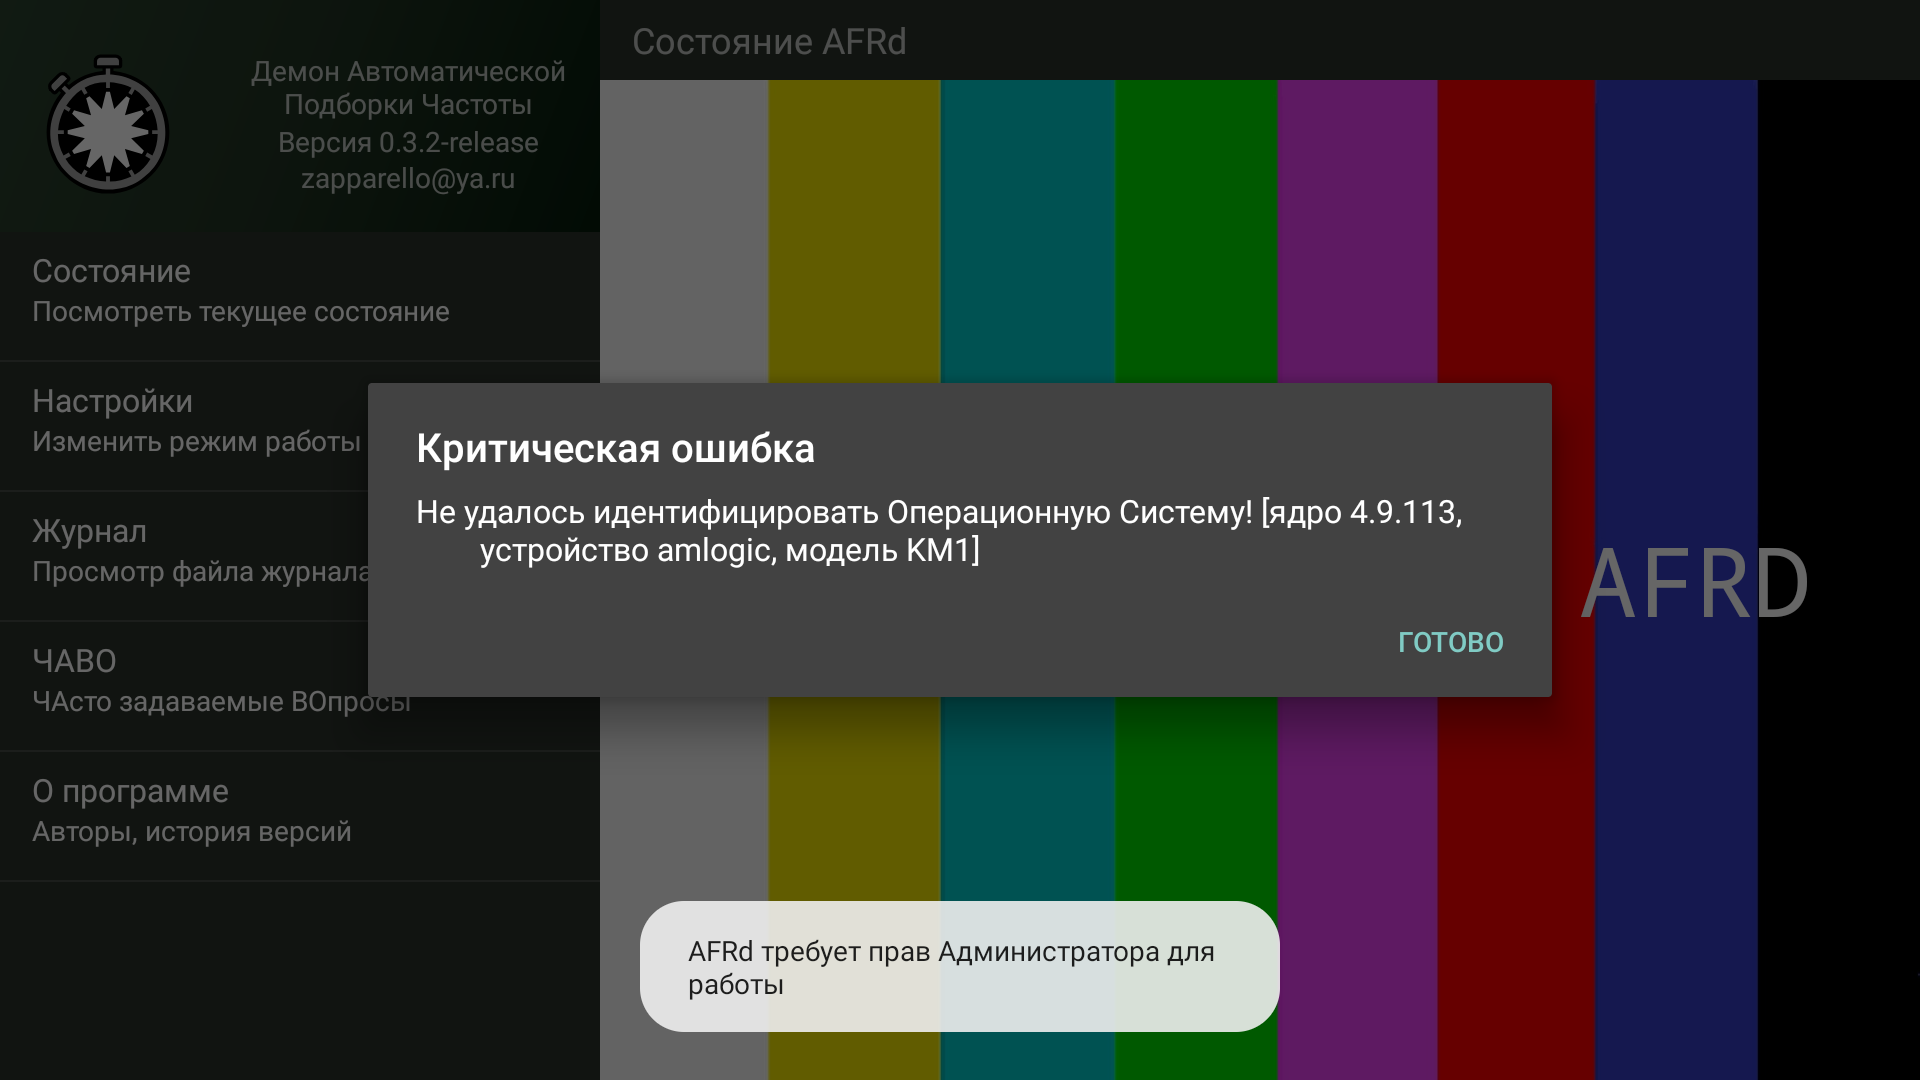Click the error message text in dialog
The height and width of the screenshot is (1080, 1920).
(938, 531)
